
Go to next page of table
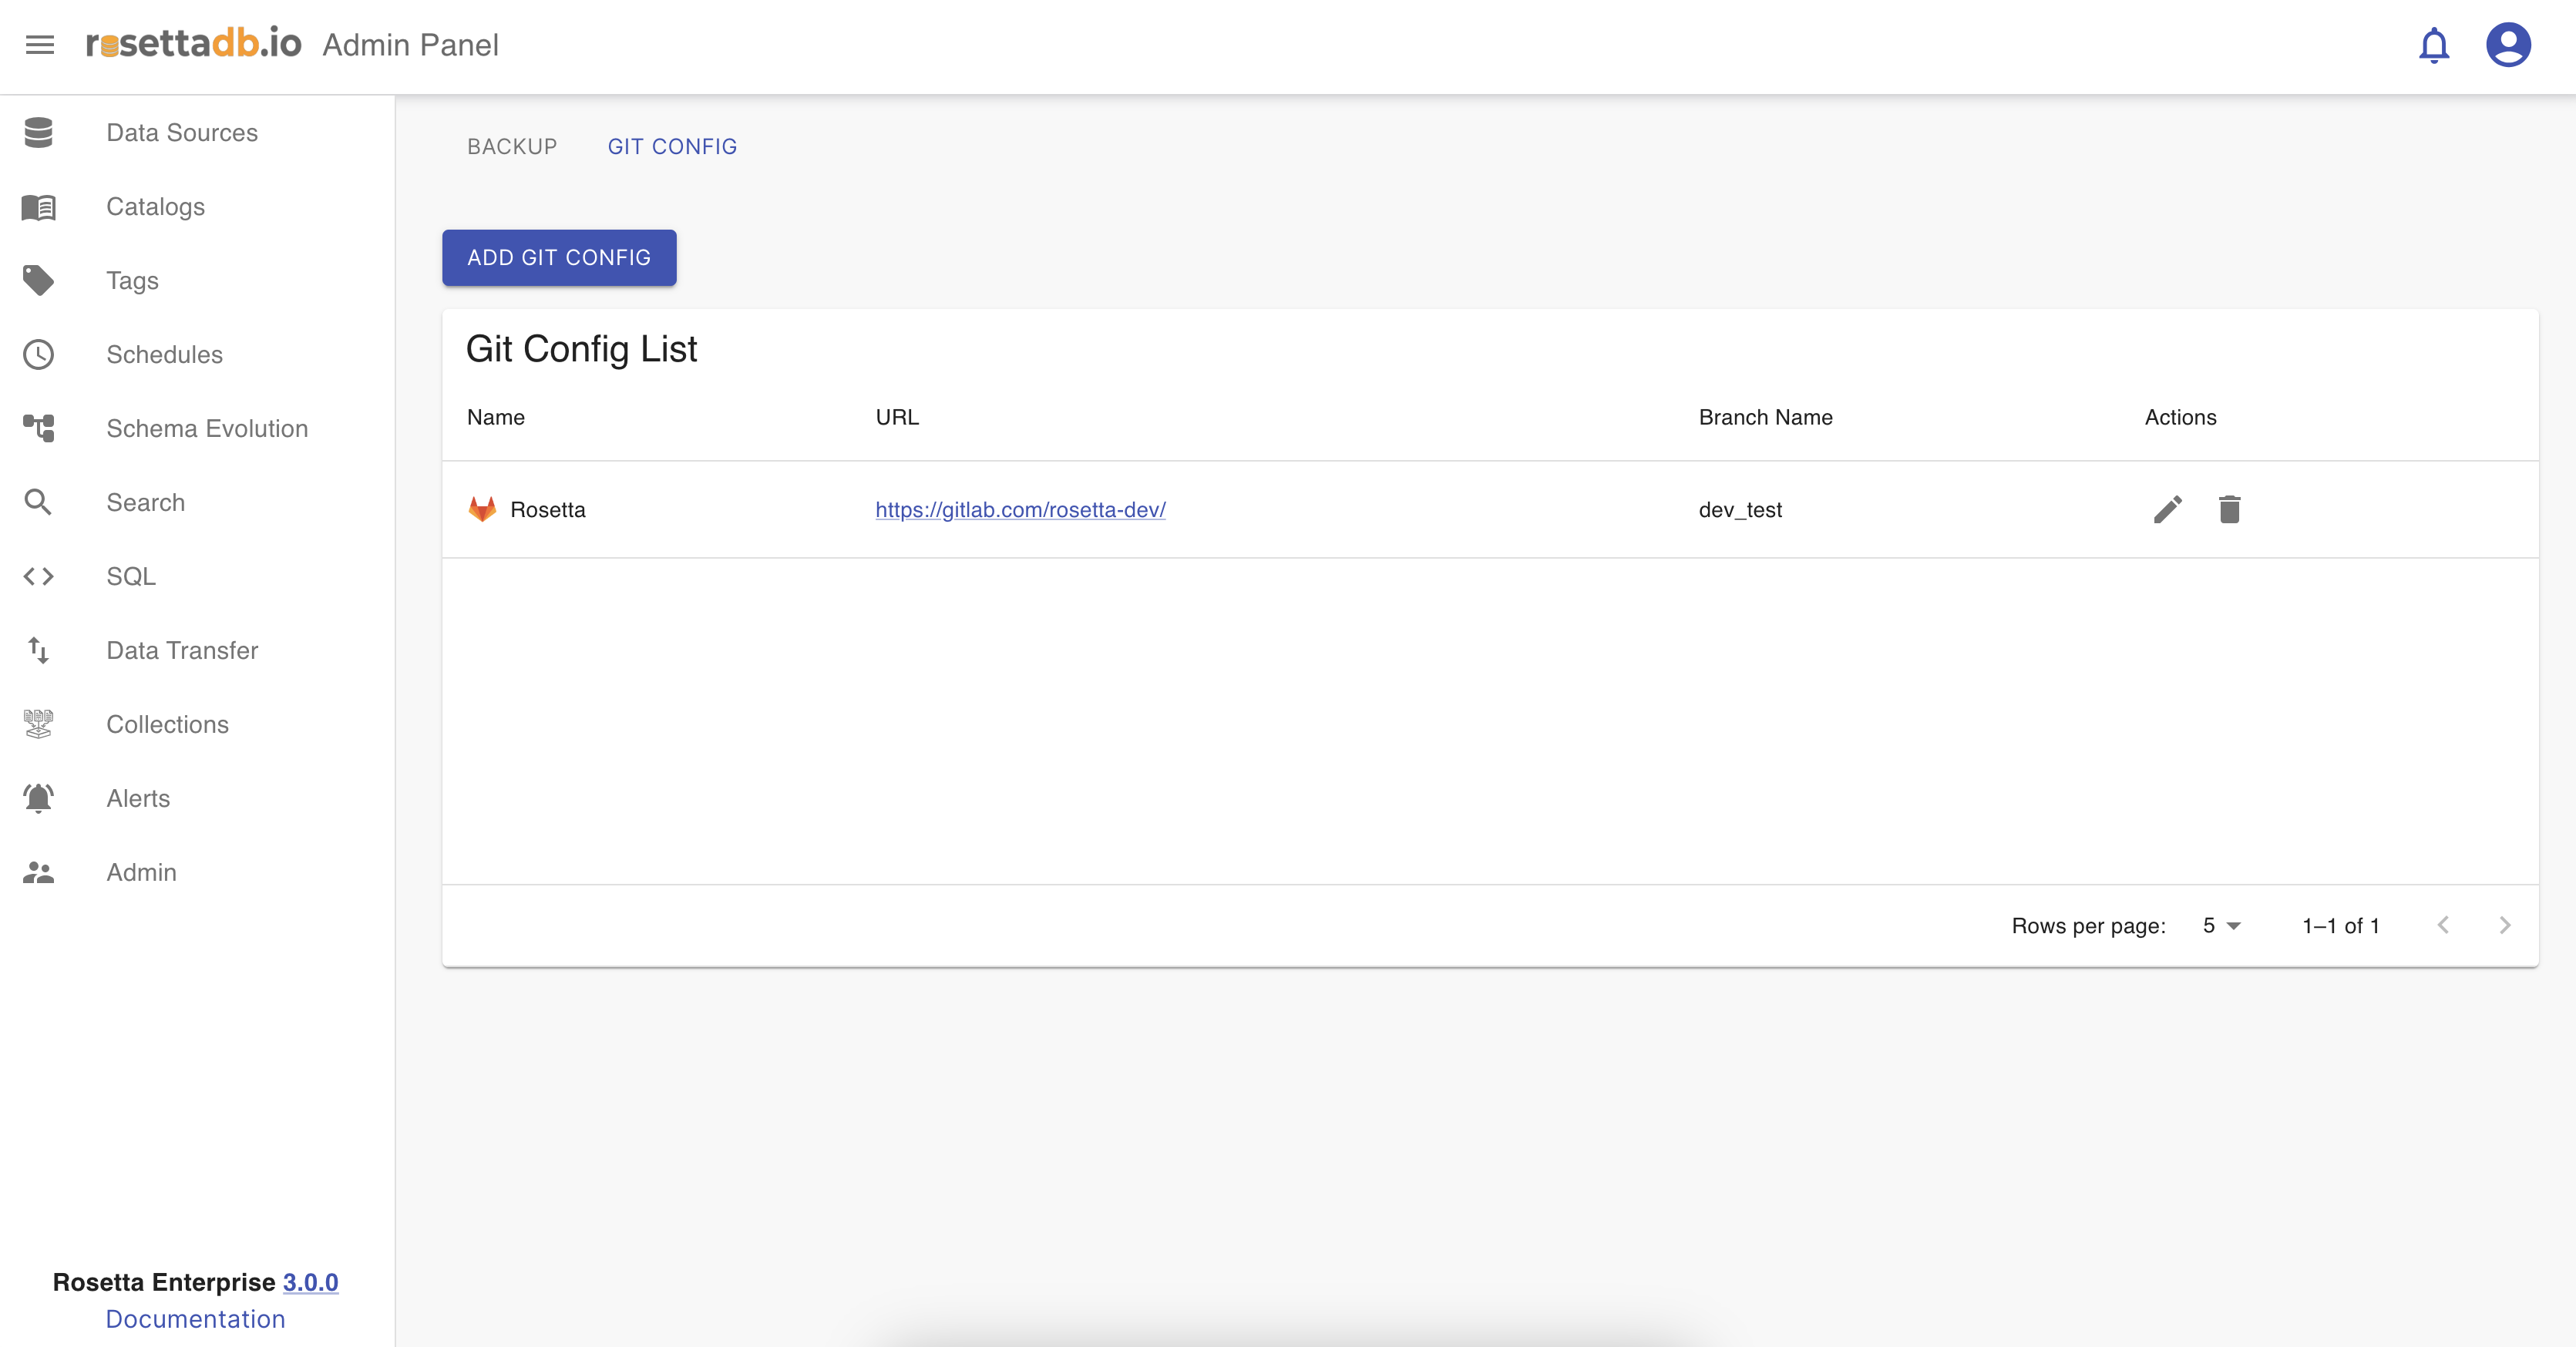coord(2504,926)
